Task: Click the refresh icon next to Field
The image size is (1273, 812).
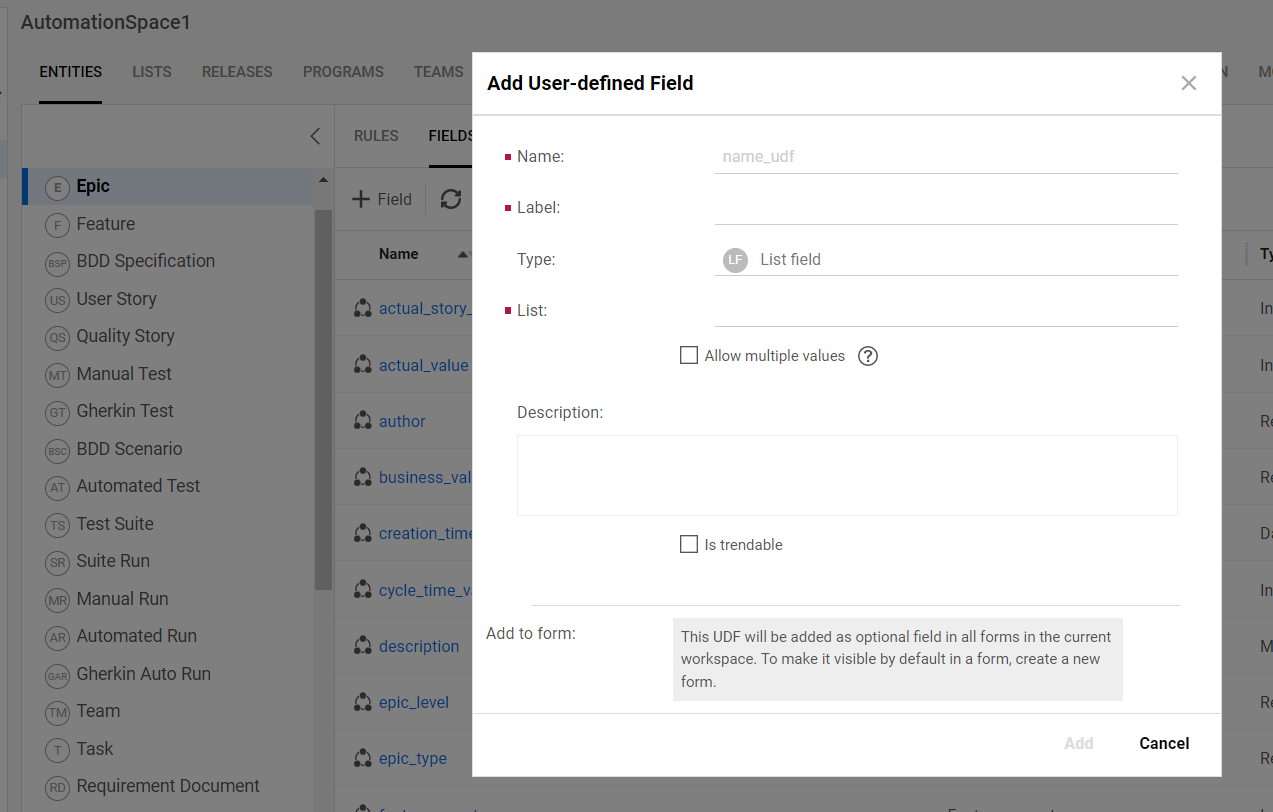Action: (451, 199)
